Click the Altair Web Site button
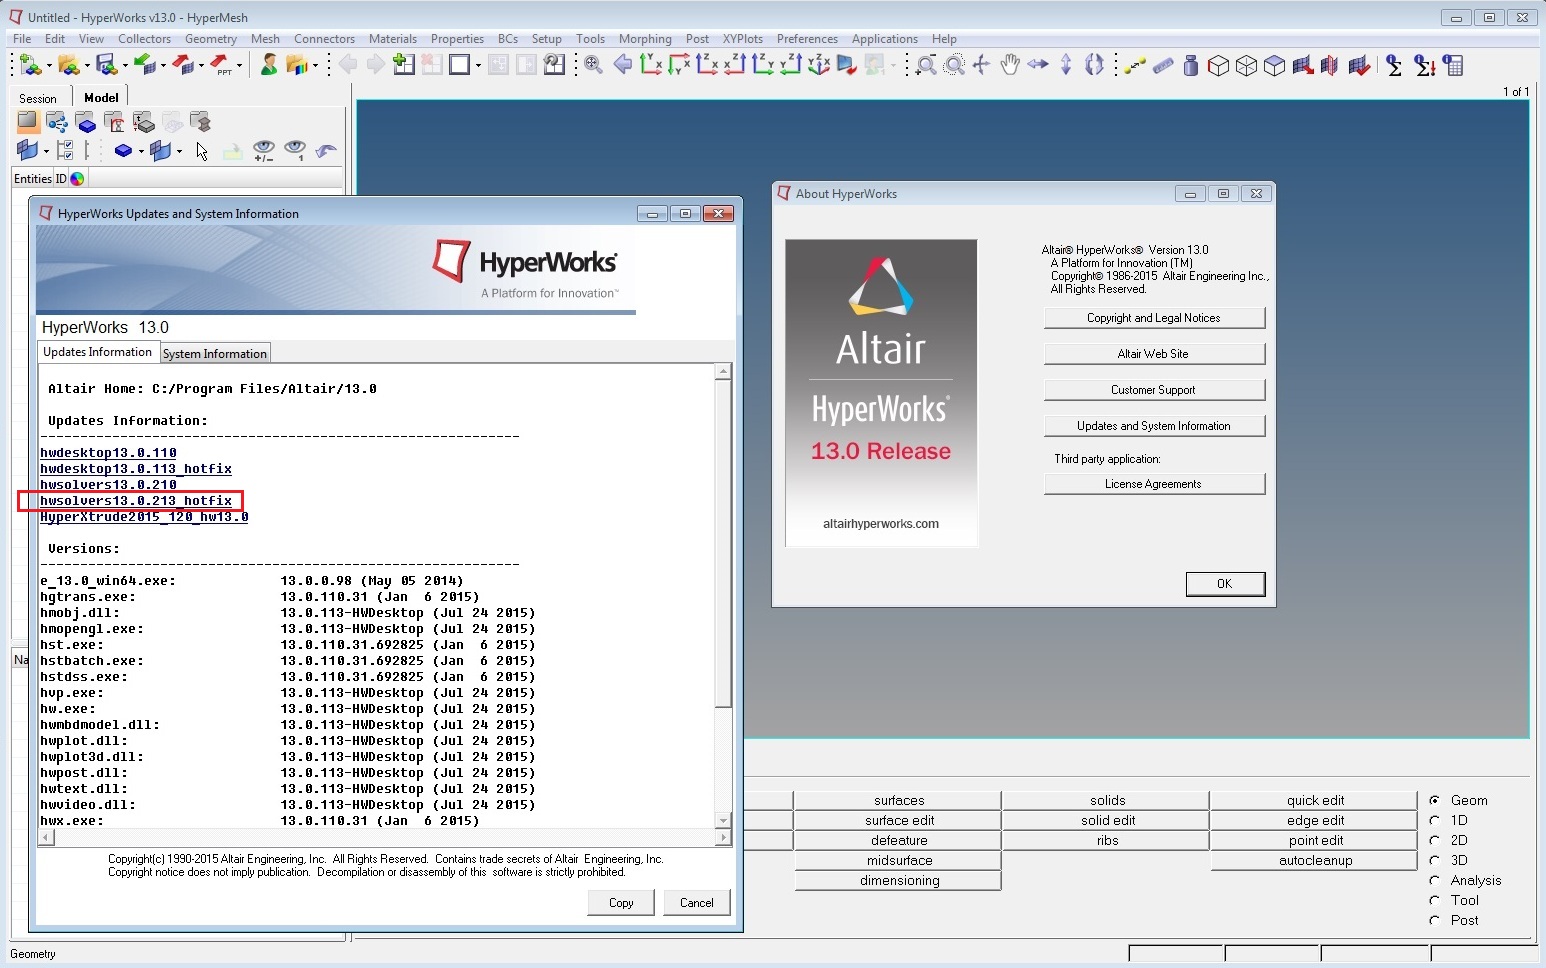Image resolution: width=1546 pixels, height=968 pixels. (1154, 354)
